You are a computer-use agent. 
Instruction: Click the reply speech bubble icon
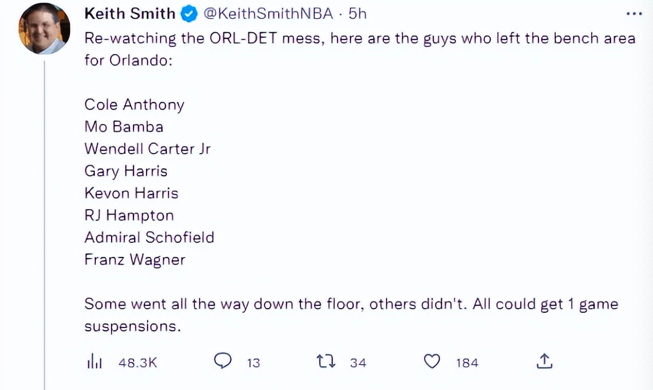pyautogui.click(x=223, y=361)
